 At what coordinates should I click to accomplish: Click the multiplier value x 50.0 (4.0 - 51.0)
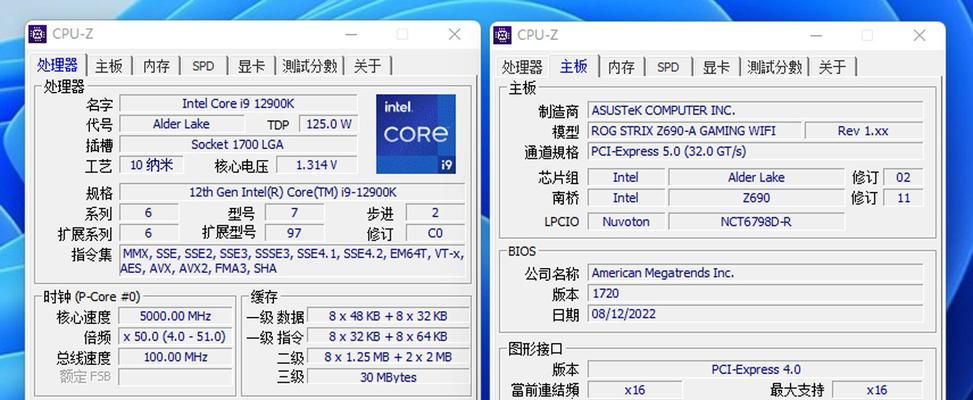pos(176,337)
